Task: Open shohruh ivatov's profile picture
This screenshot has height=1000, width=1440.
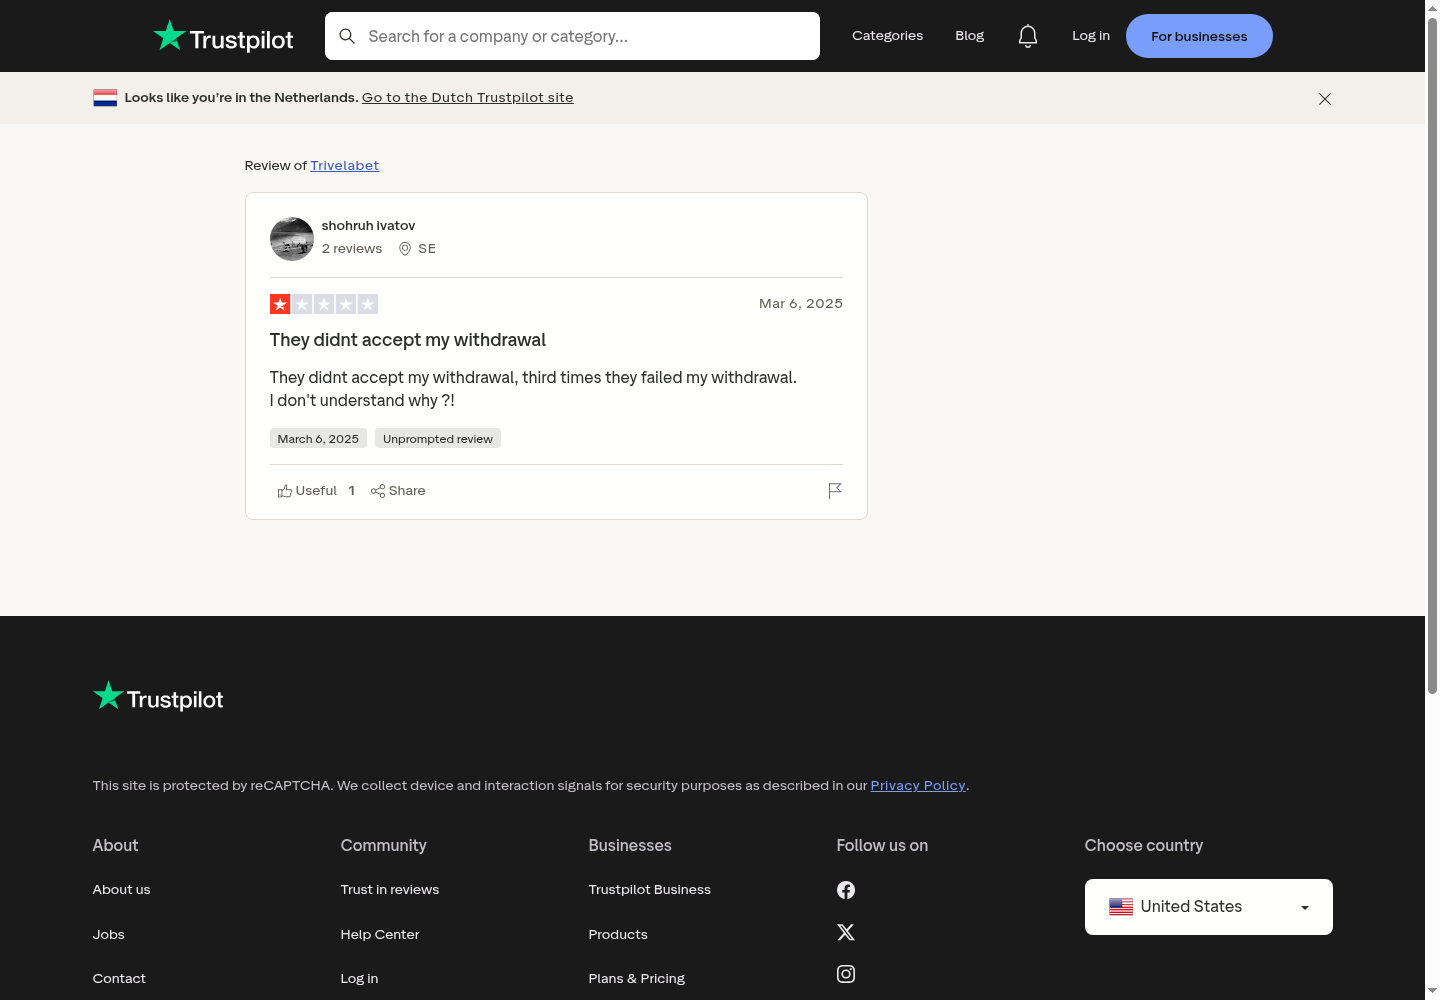Action: coord(292,239)
